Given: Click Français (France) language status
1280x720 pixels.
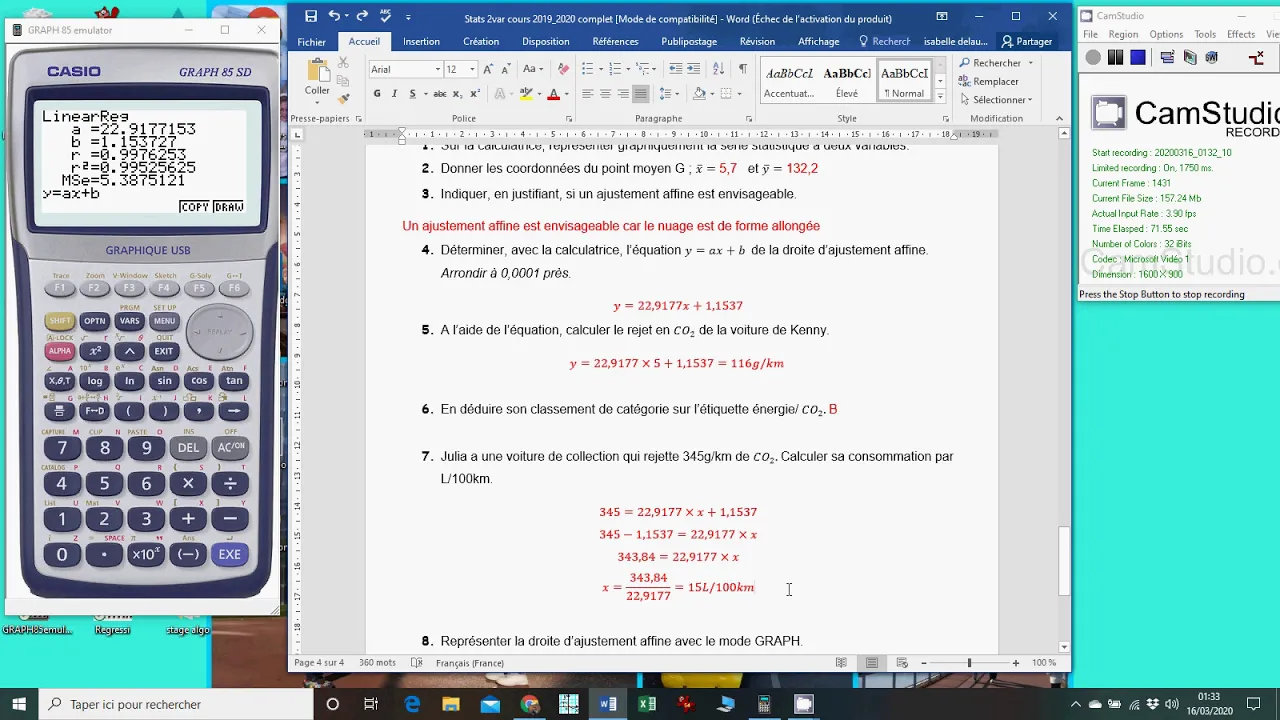Looking at the screenshot, I should [470, 663].
